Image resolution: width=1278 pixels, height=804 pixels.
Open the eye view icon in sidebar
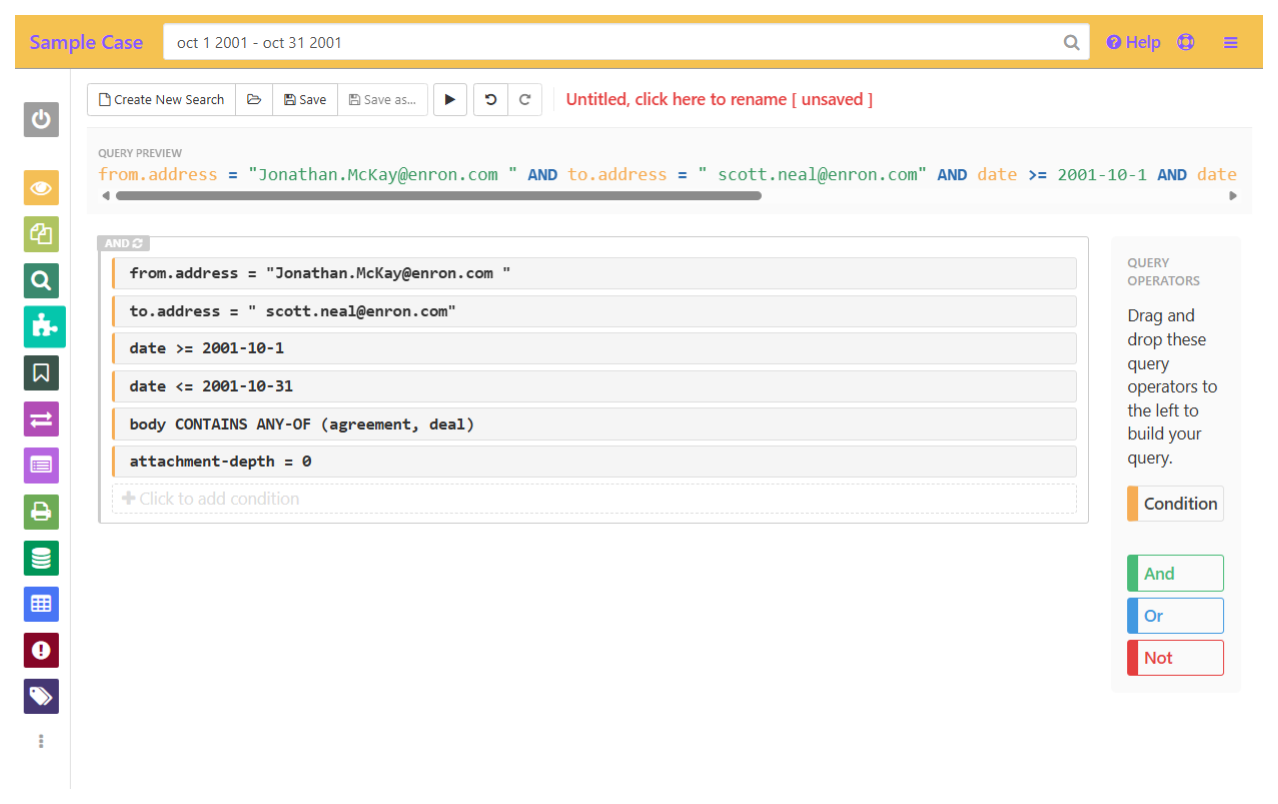tap(41, 188)
